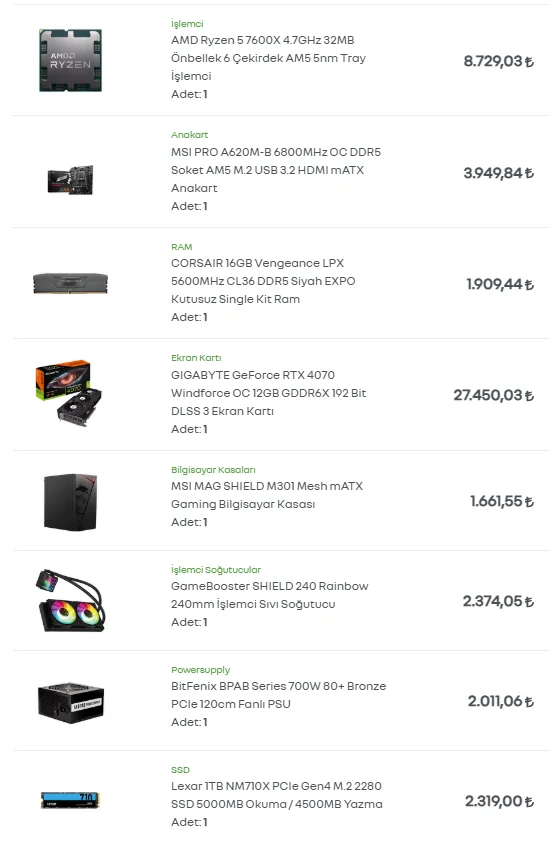Open the AMD Ryzen 5 7600X product title

268,58
